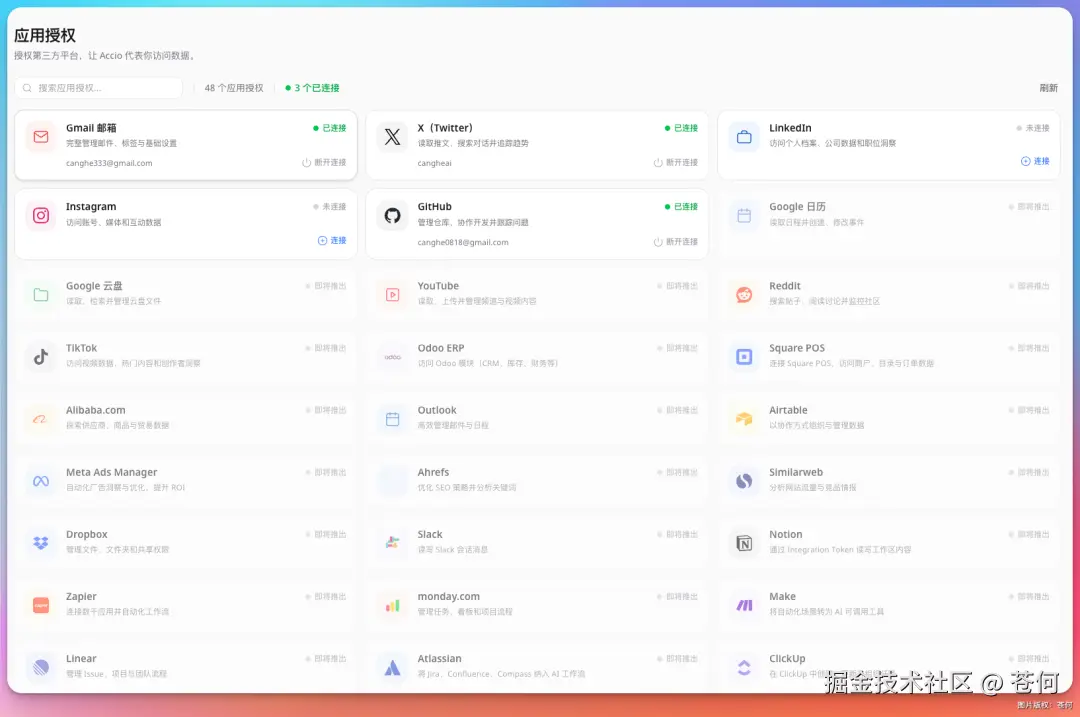Click the Dropbox logo icon
The image size is (1080, 717).
pos(41,543)
